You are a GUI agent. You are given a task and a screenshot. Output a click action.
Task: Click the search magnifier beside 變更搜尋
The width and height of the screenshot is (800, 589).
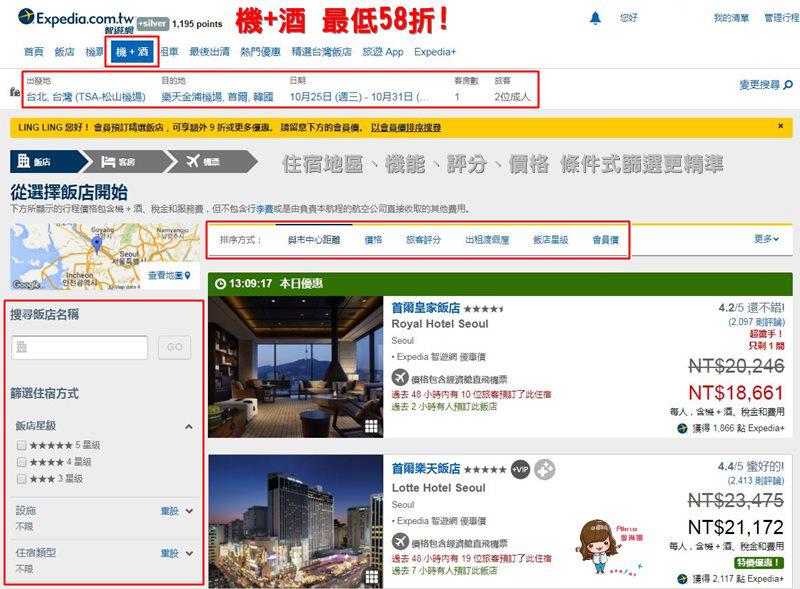(788, 85)
